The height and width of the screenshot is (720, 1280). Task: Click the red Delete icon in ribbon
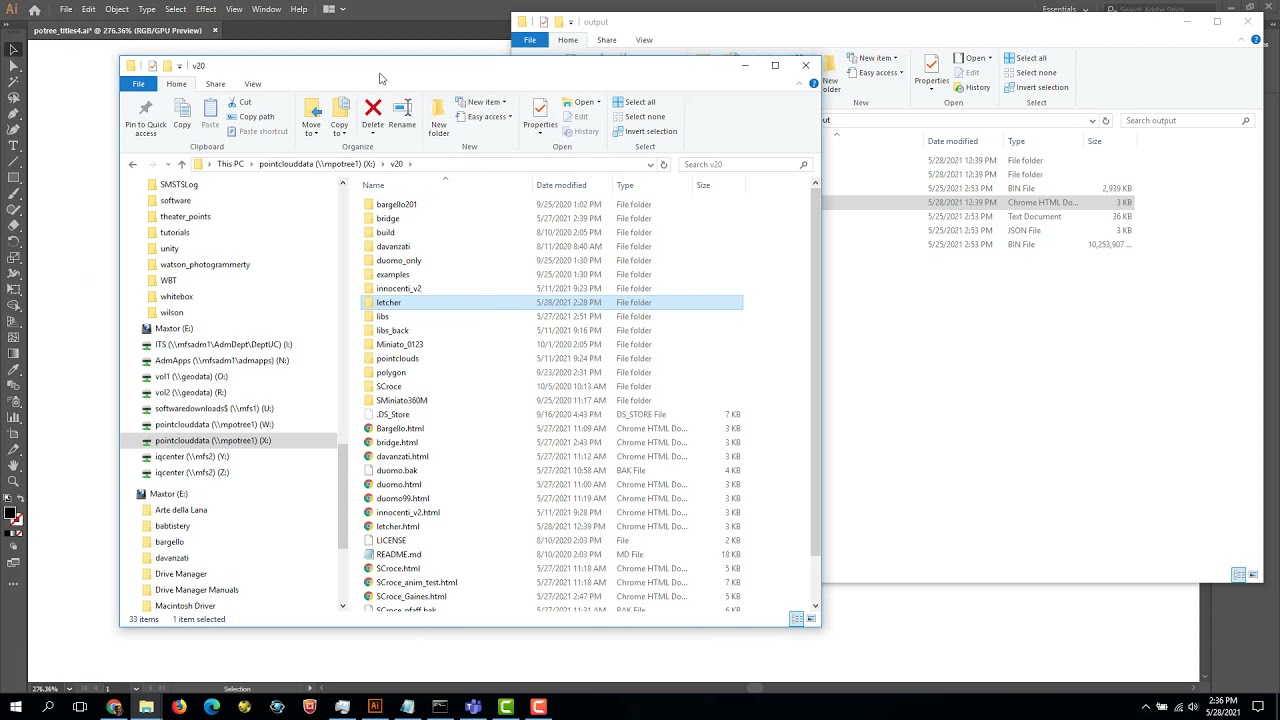(x=373, y=108)
